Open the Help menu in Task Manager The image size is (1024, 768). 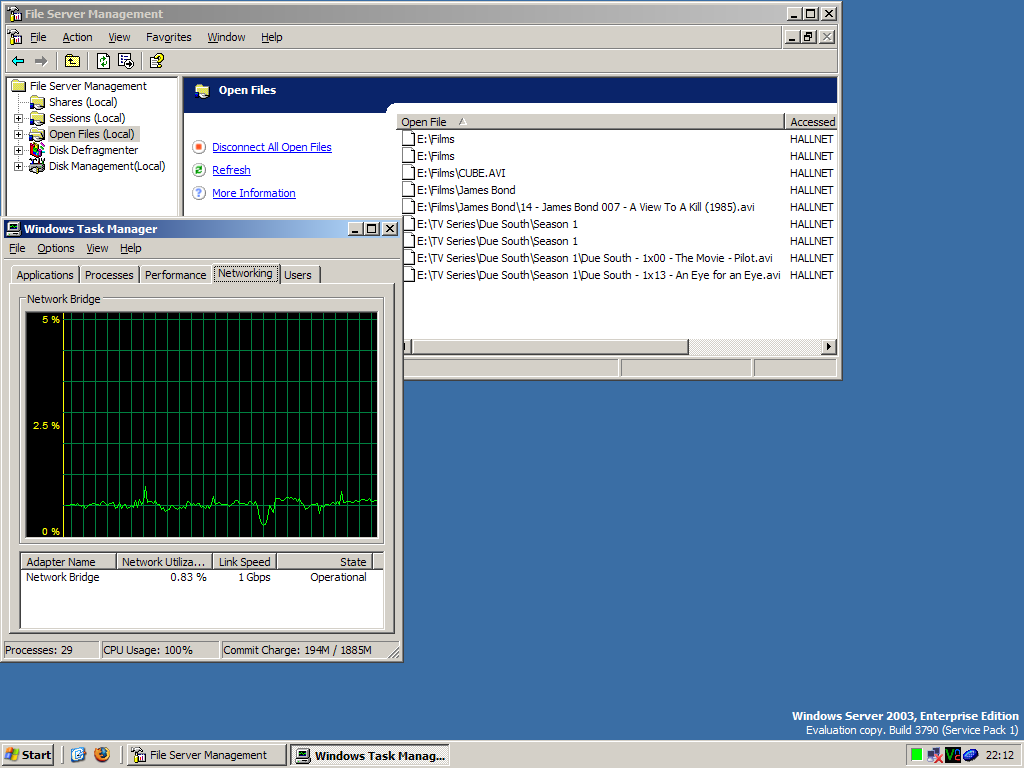[131, 248]
